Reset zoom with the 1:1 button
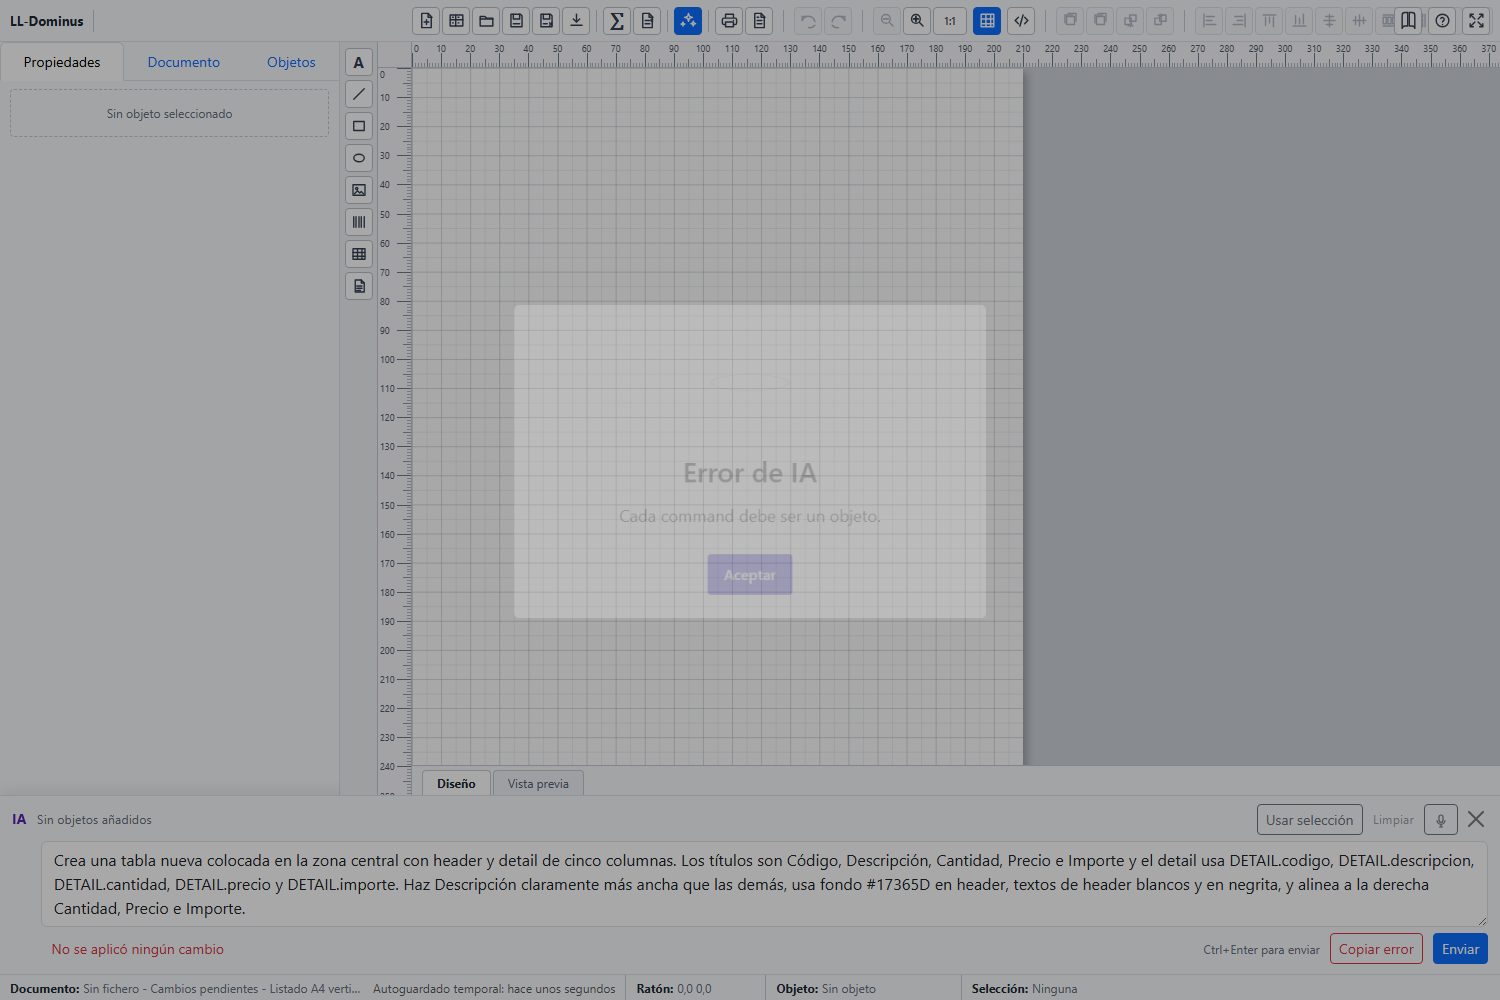The width and height of the screenshot is (1500, 1000). point(950,21)
